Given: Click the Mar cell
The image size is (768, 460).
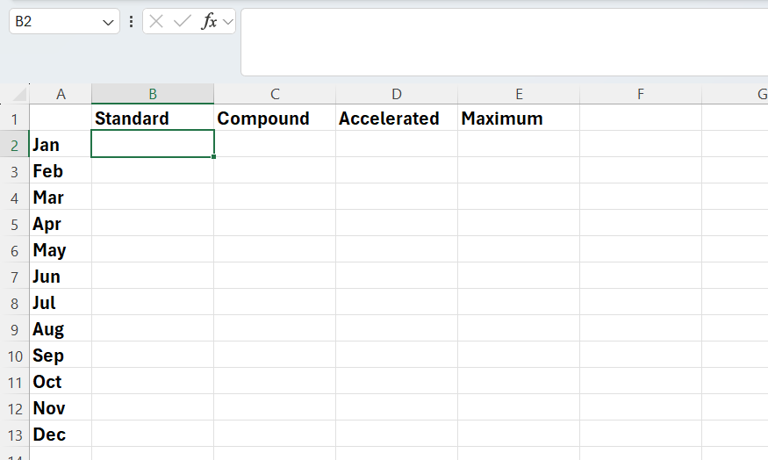Looking at the screenshot, I should (61, 197).
